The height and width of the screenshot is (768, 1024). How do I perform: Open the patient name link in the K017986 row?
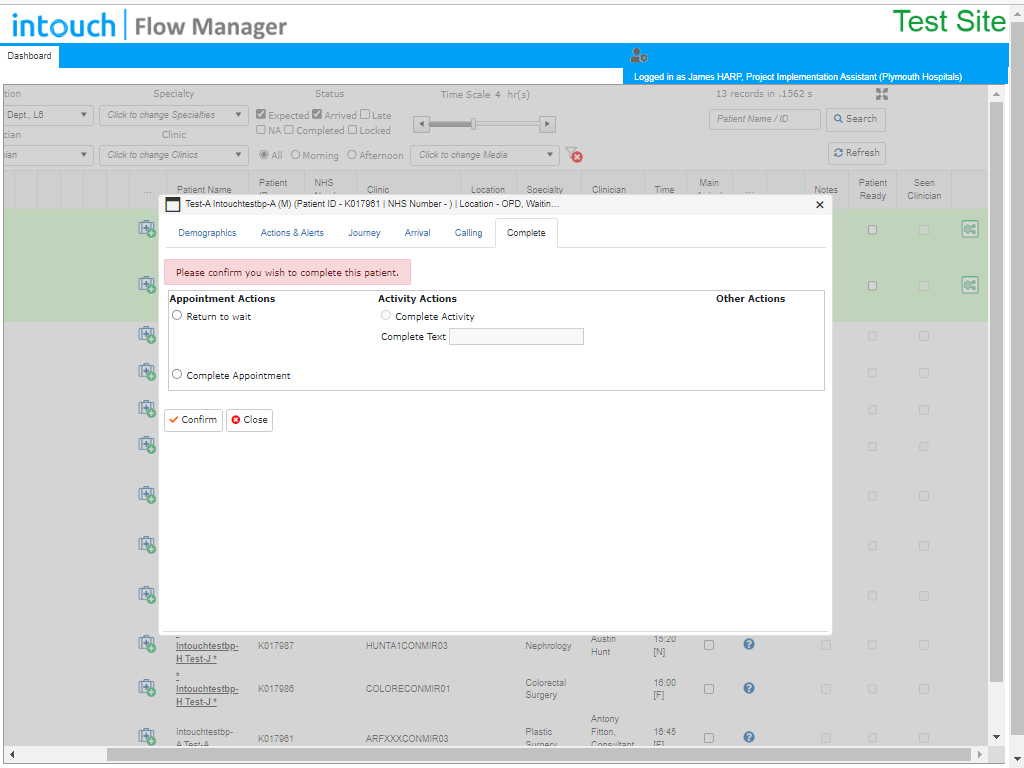click(x=207, y=695)
